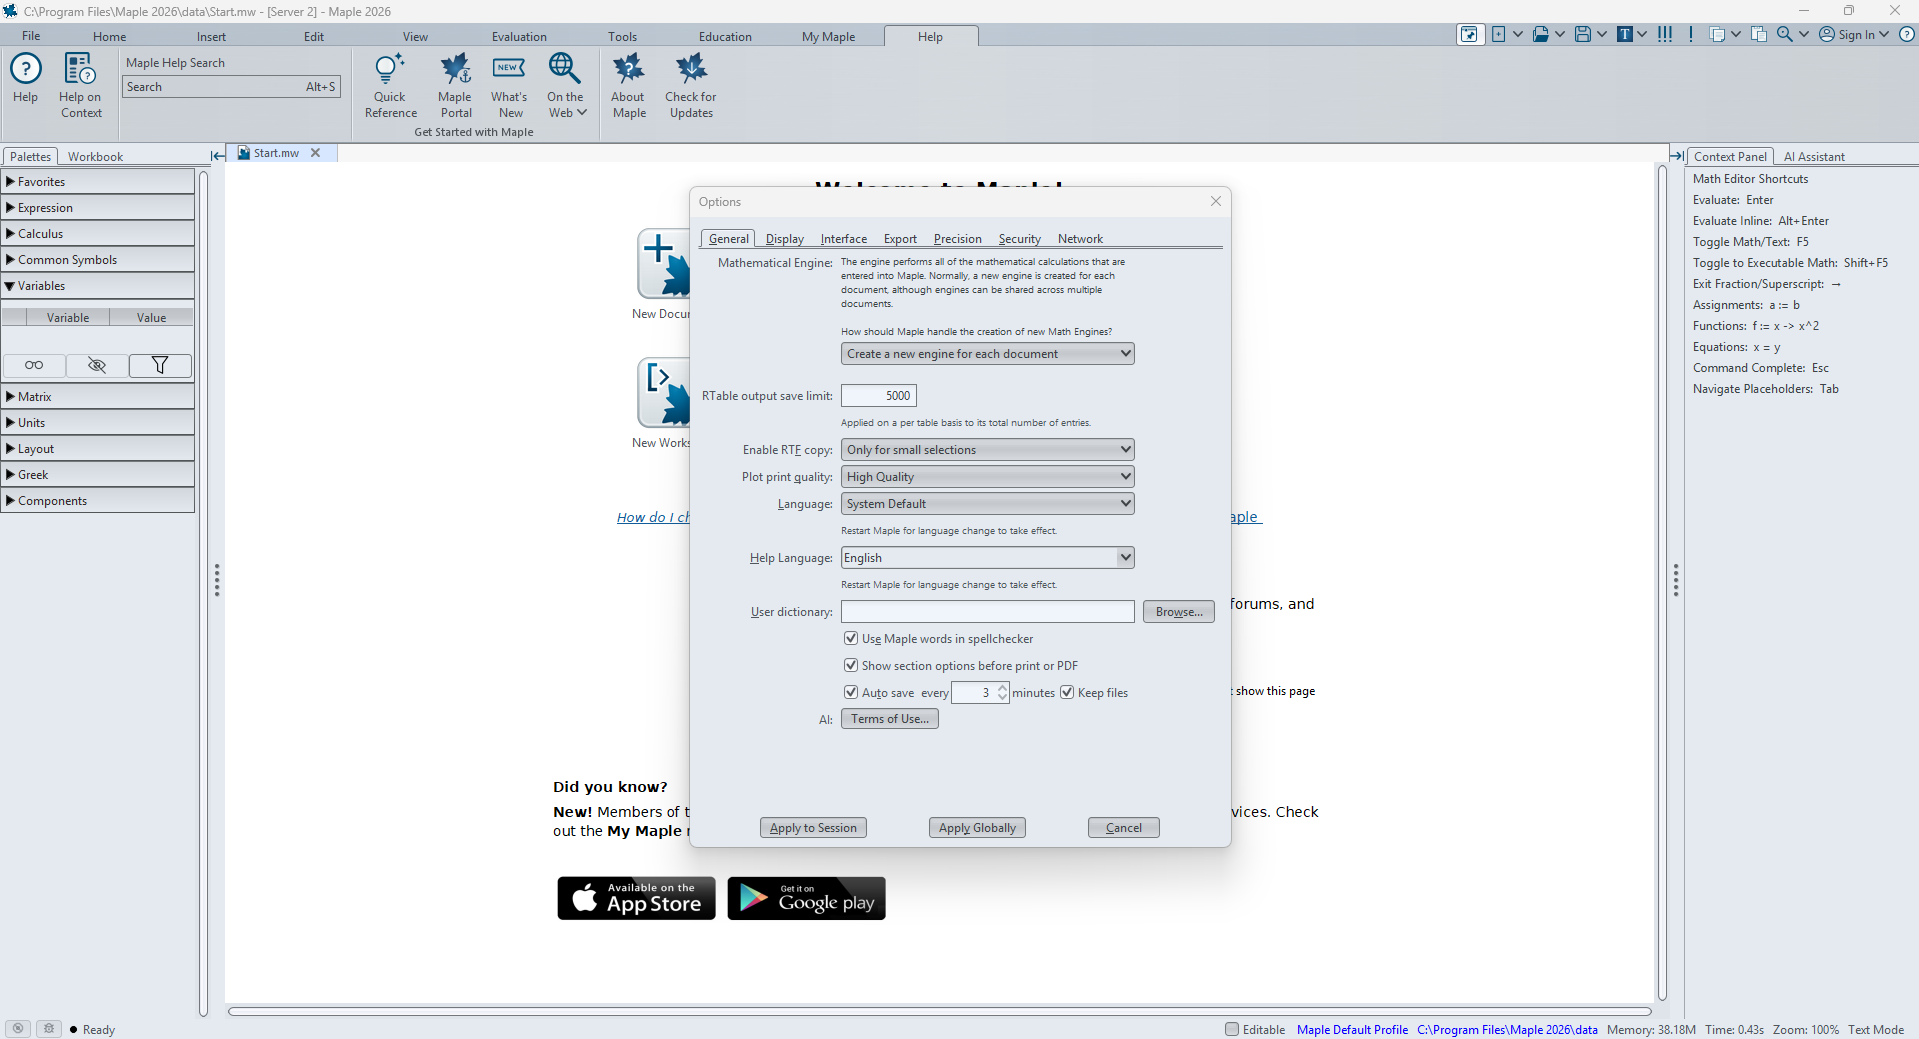Expand the Favorites palette
Viewport: 1919px width, 1039px height.
[x=97, y=182]
